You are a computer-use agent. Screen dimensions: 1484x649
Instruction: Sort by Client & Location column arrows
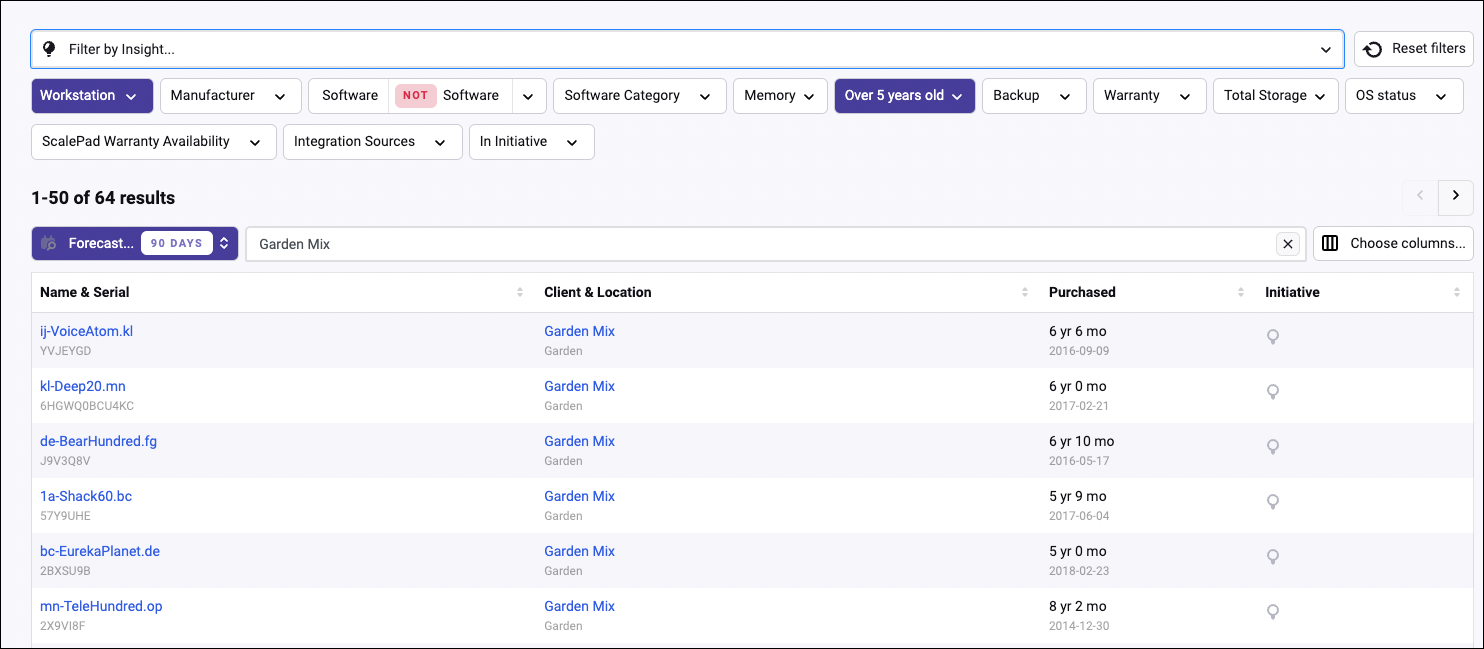1025,292
